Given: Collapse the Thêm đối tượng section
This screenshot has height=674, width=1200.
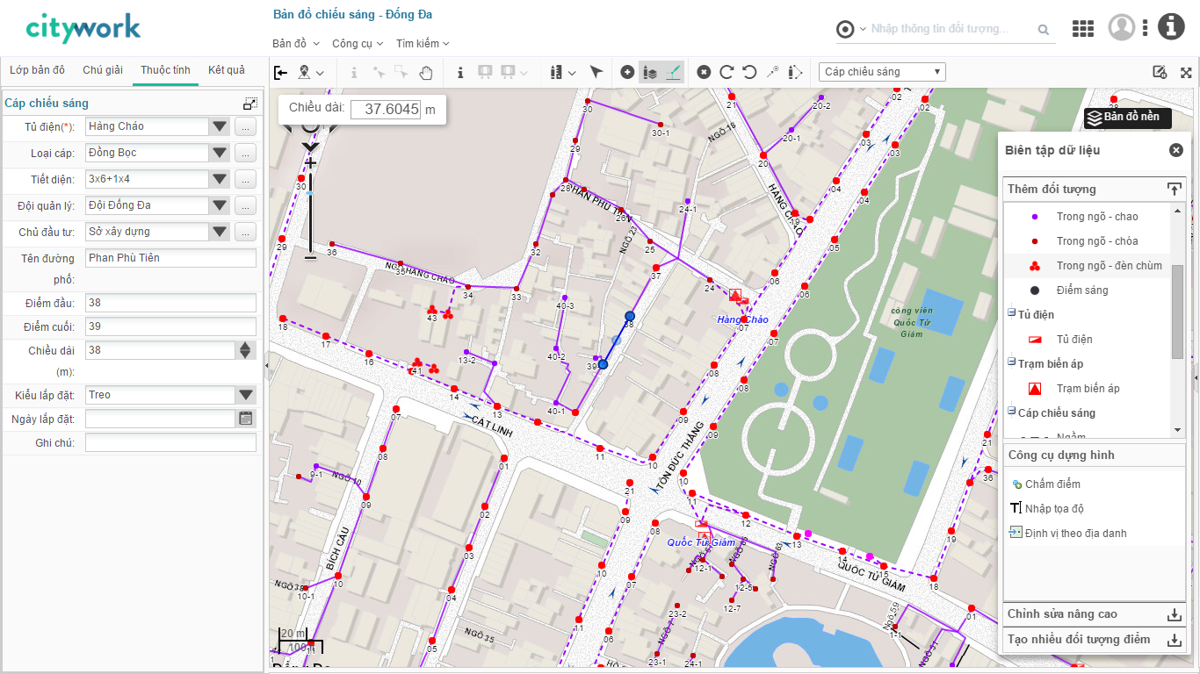Looking at the screenshot, I should [x=1174, y=189].
